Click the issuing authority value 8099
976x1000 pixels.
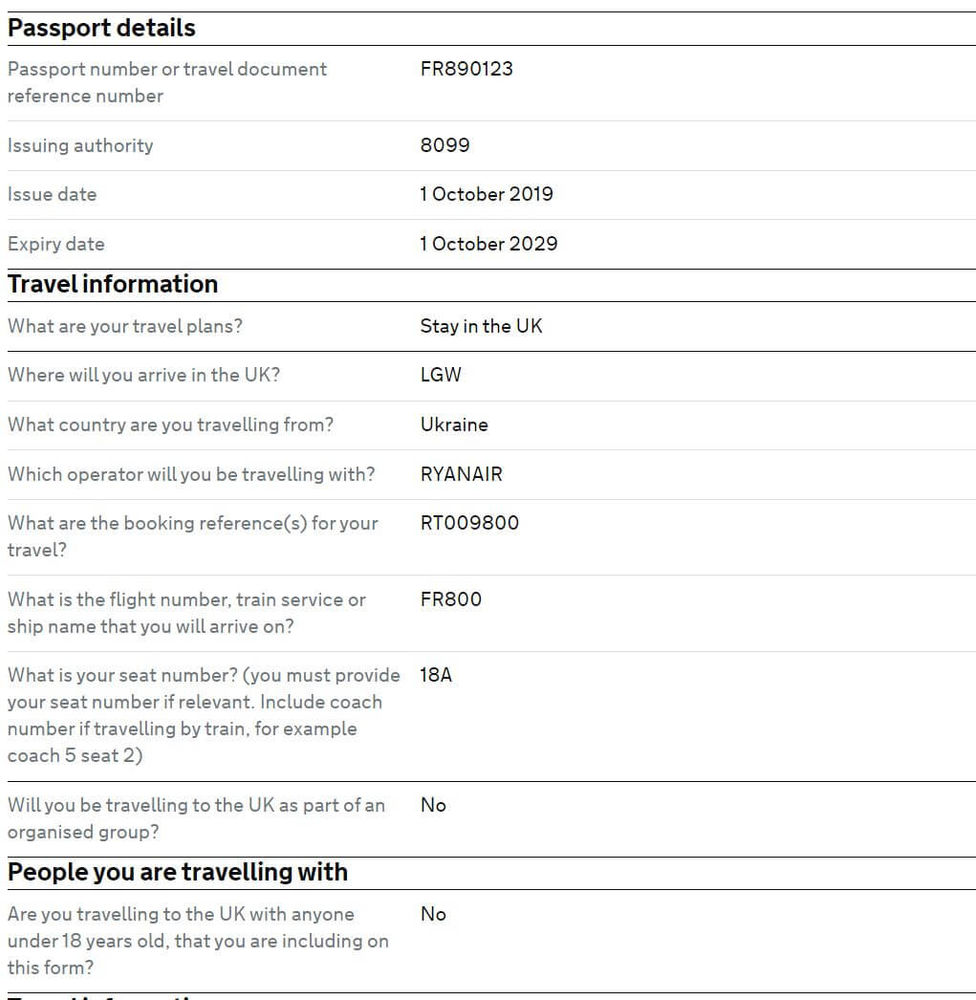(x=444, y=145)
